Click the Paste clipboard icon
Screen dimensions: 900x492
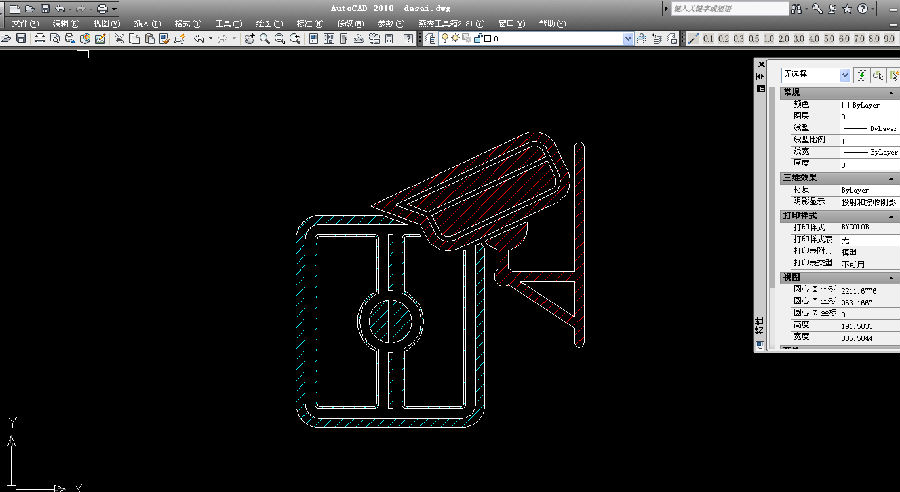point(149,39)
